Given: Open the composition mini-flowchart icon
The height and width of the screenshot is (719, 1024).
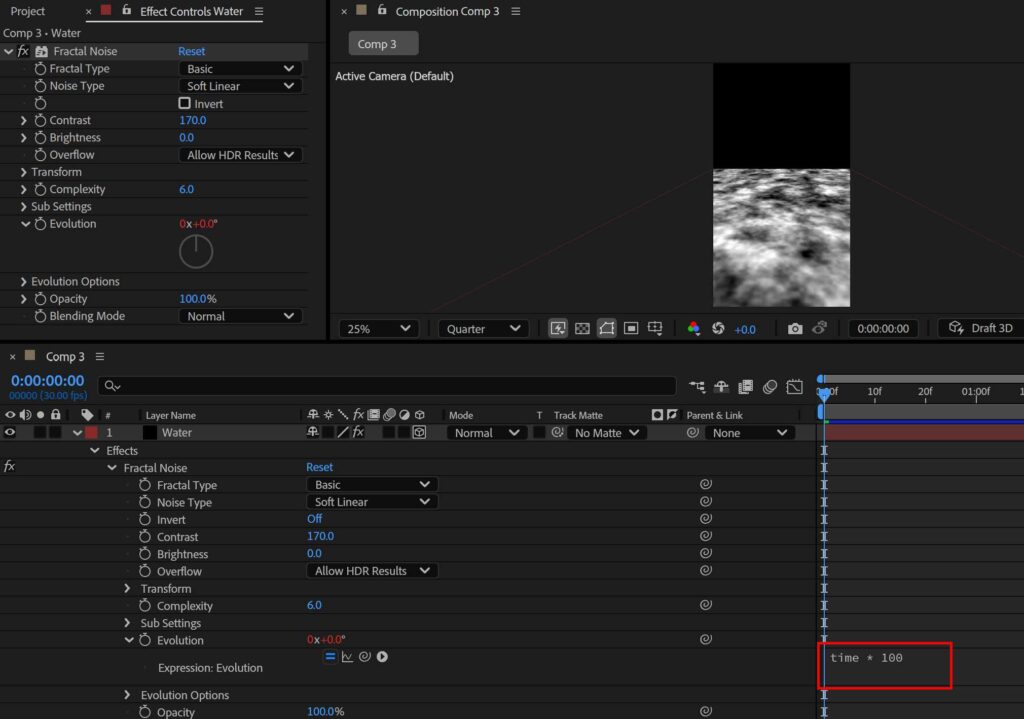Looking at the screenshot, I should click(697, 387).
